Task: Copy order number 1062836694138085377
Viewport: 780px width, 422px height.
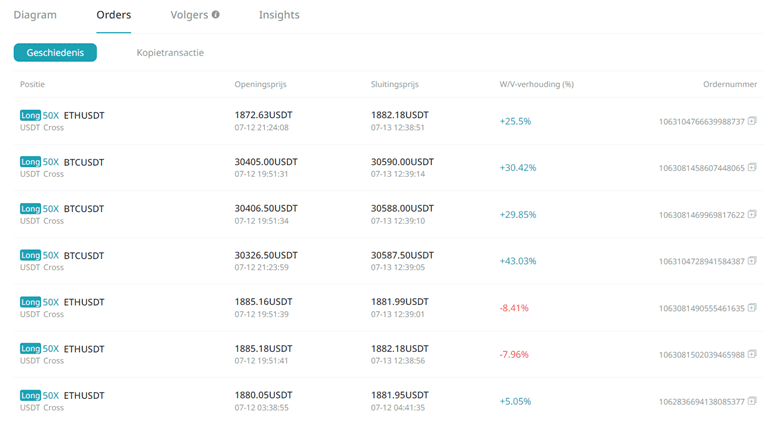Action: [x=752, y=401]
